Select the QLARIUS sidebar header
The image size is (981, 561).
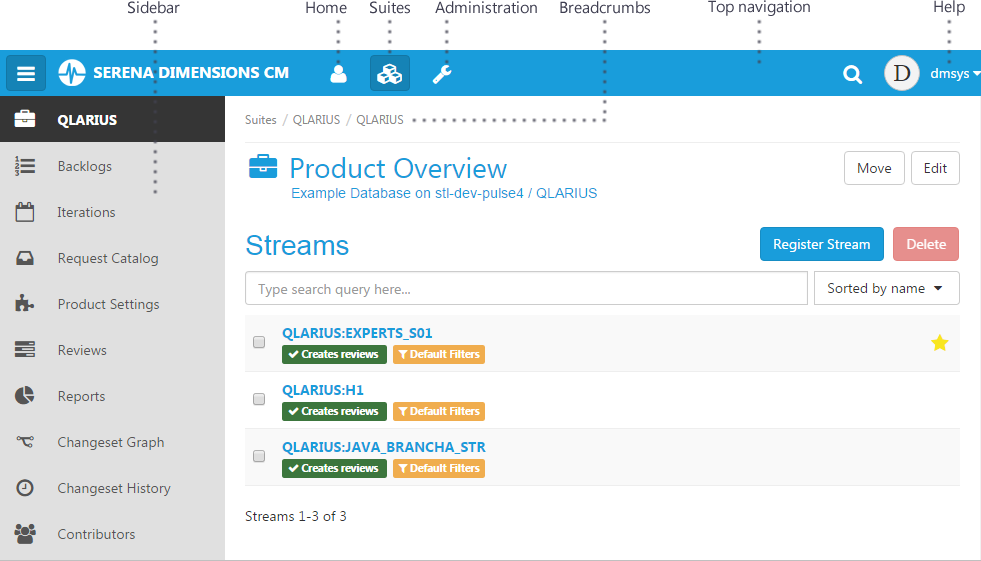(x=113, y=119)
